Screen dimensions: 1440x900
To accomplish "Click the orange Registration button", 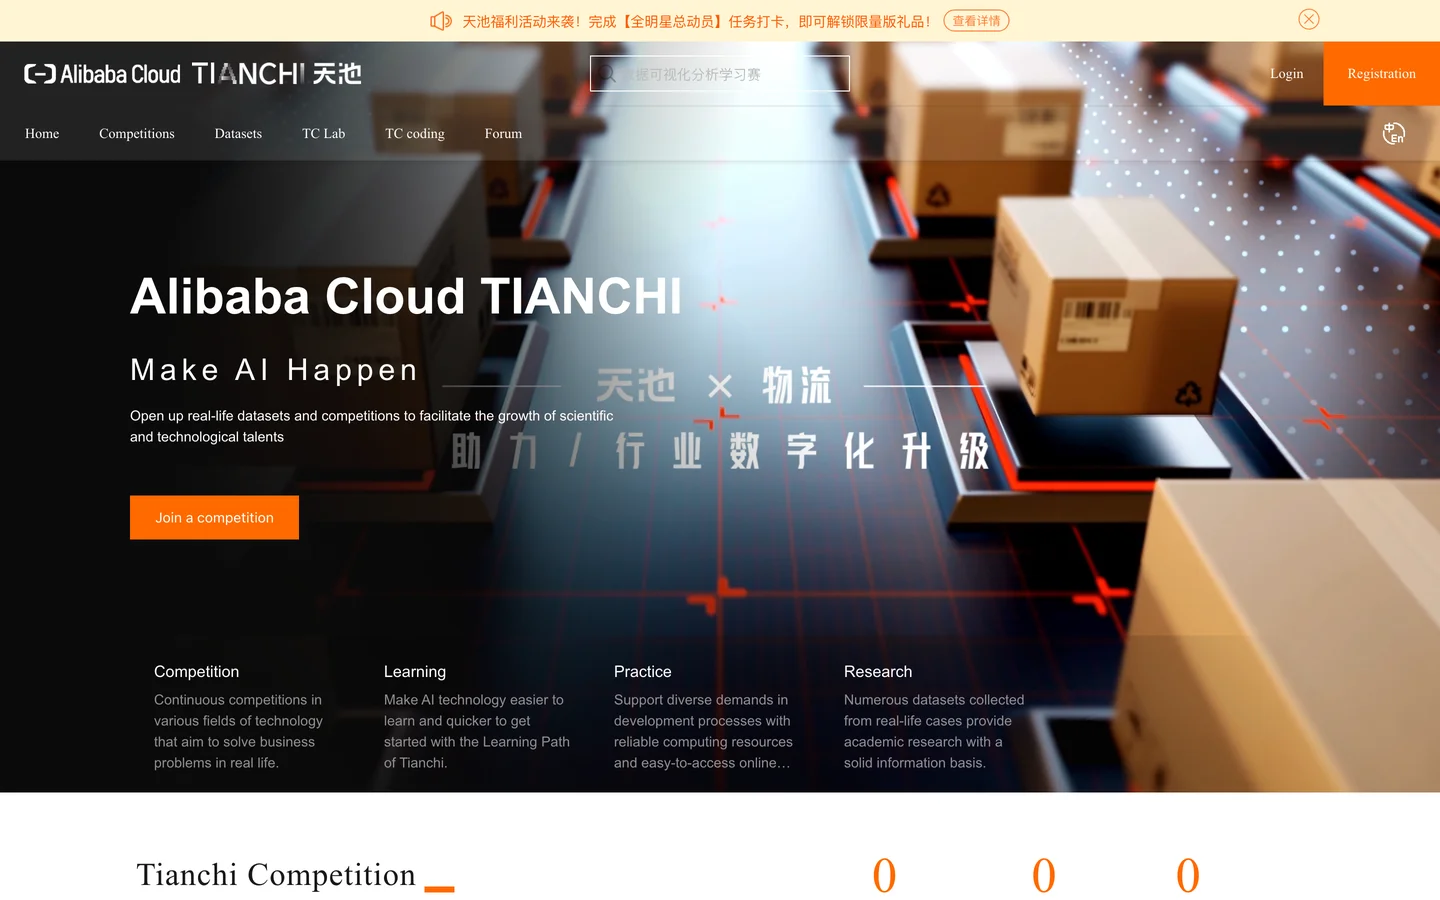I will pos(1381,74).
